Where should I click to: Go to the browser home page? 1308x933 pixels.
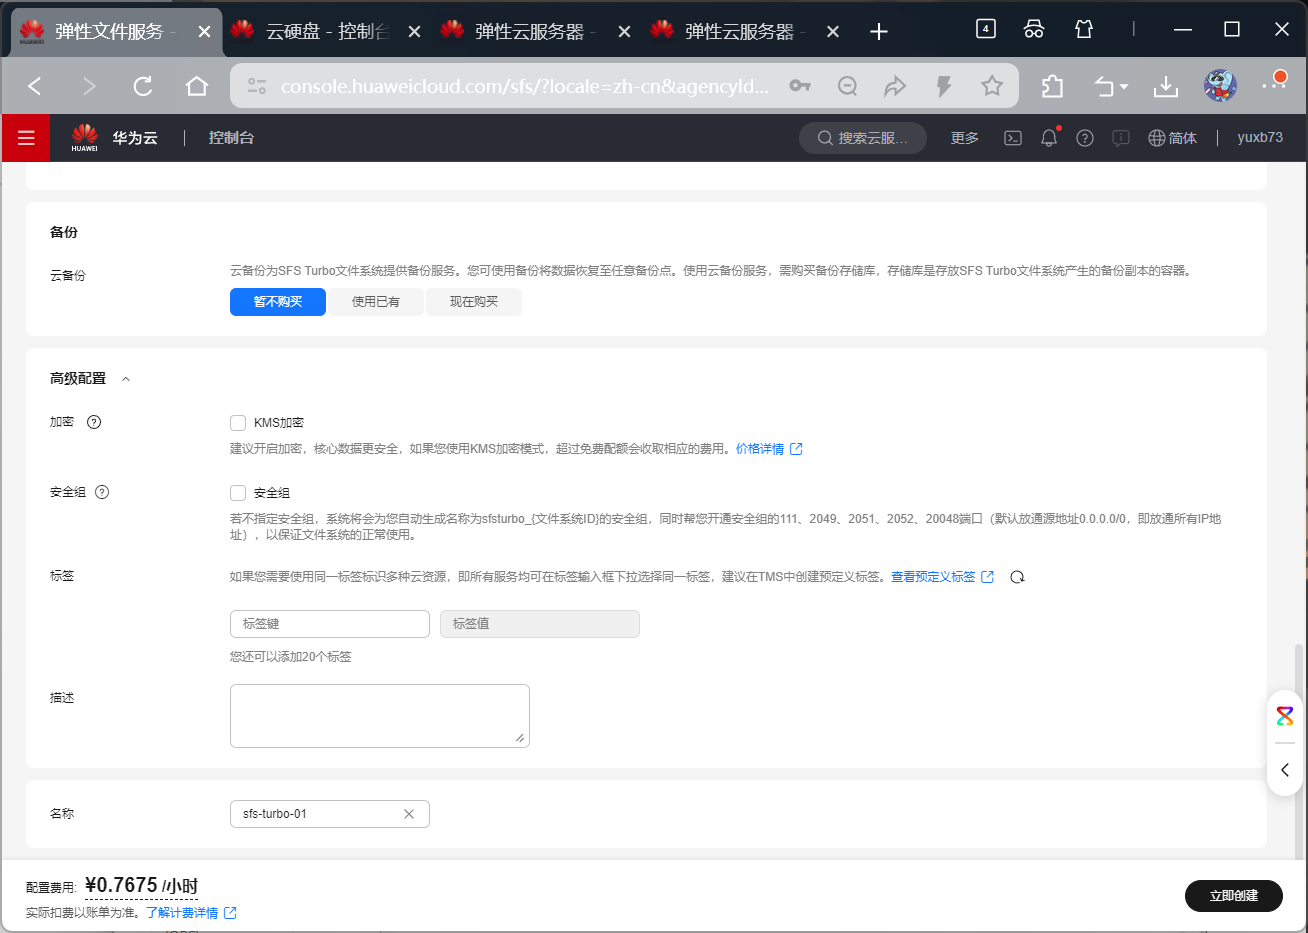click(197, 86)
